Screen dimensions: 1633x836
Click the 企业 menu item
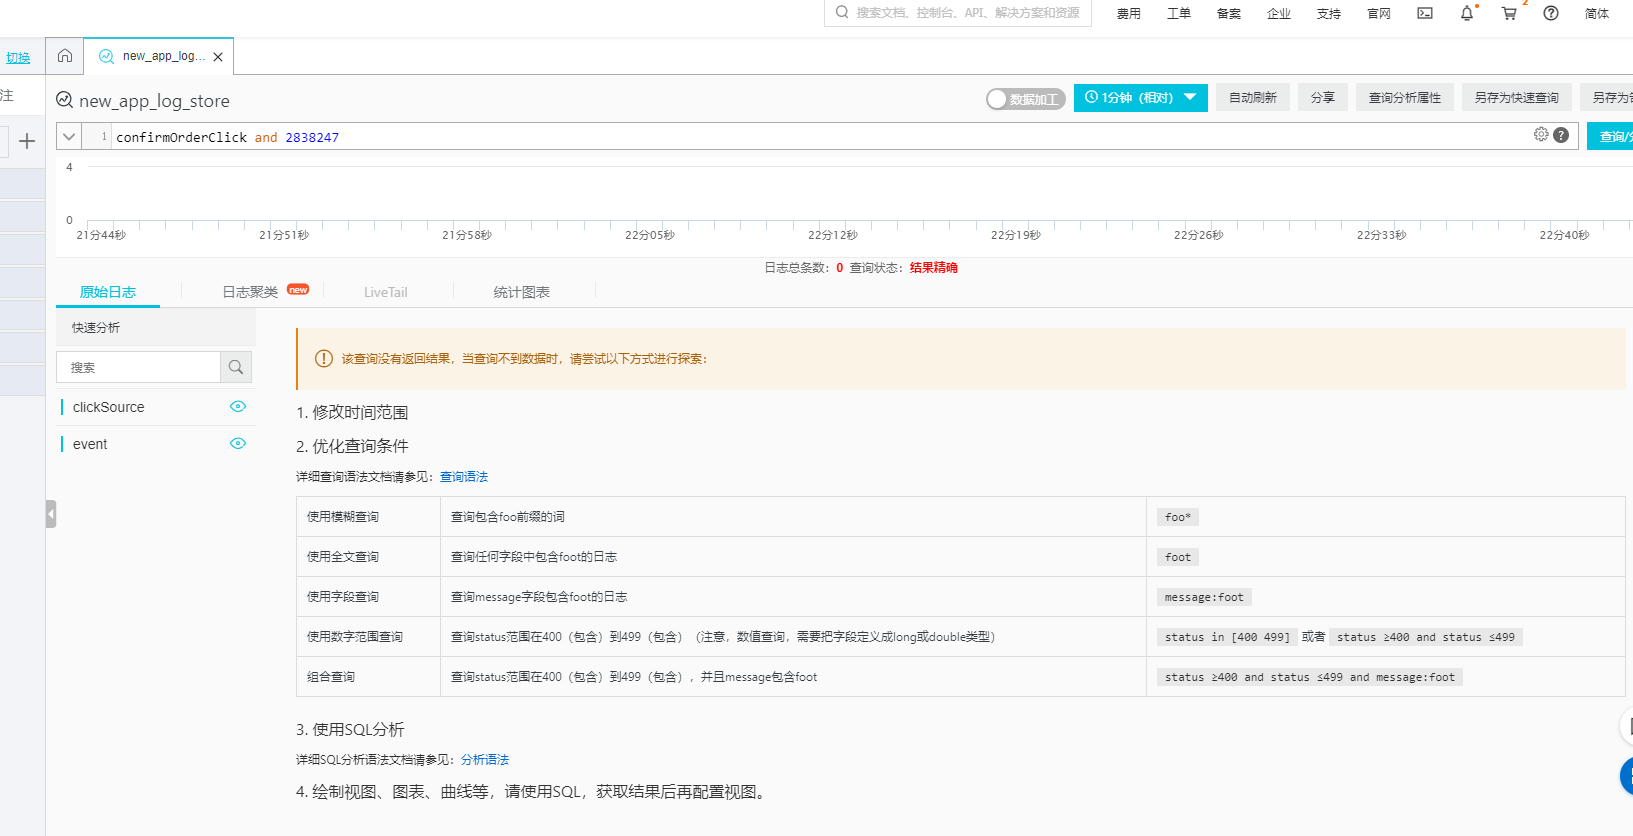pos(1279,14)
